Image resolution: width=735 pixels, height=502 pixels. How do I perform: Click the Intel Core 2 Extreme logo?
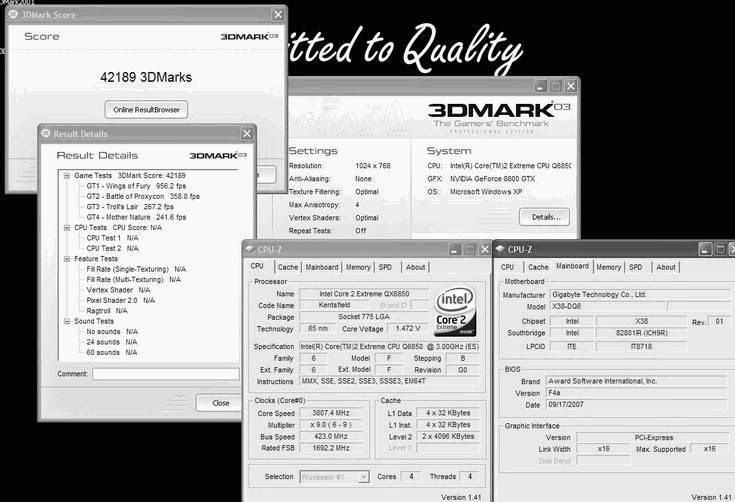(455, 312)
